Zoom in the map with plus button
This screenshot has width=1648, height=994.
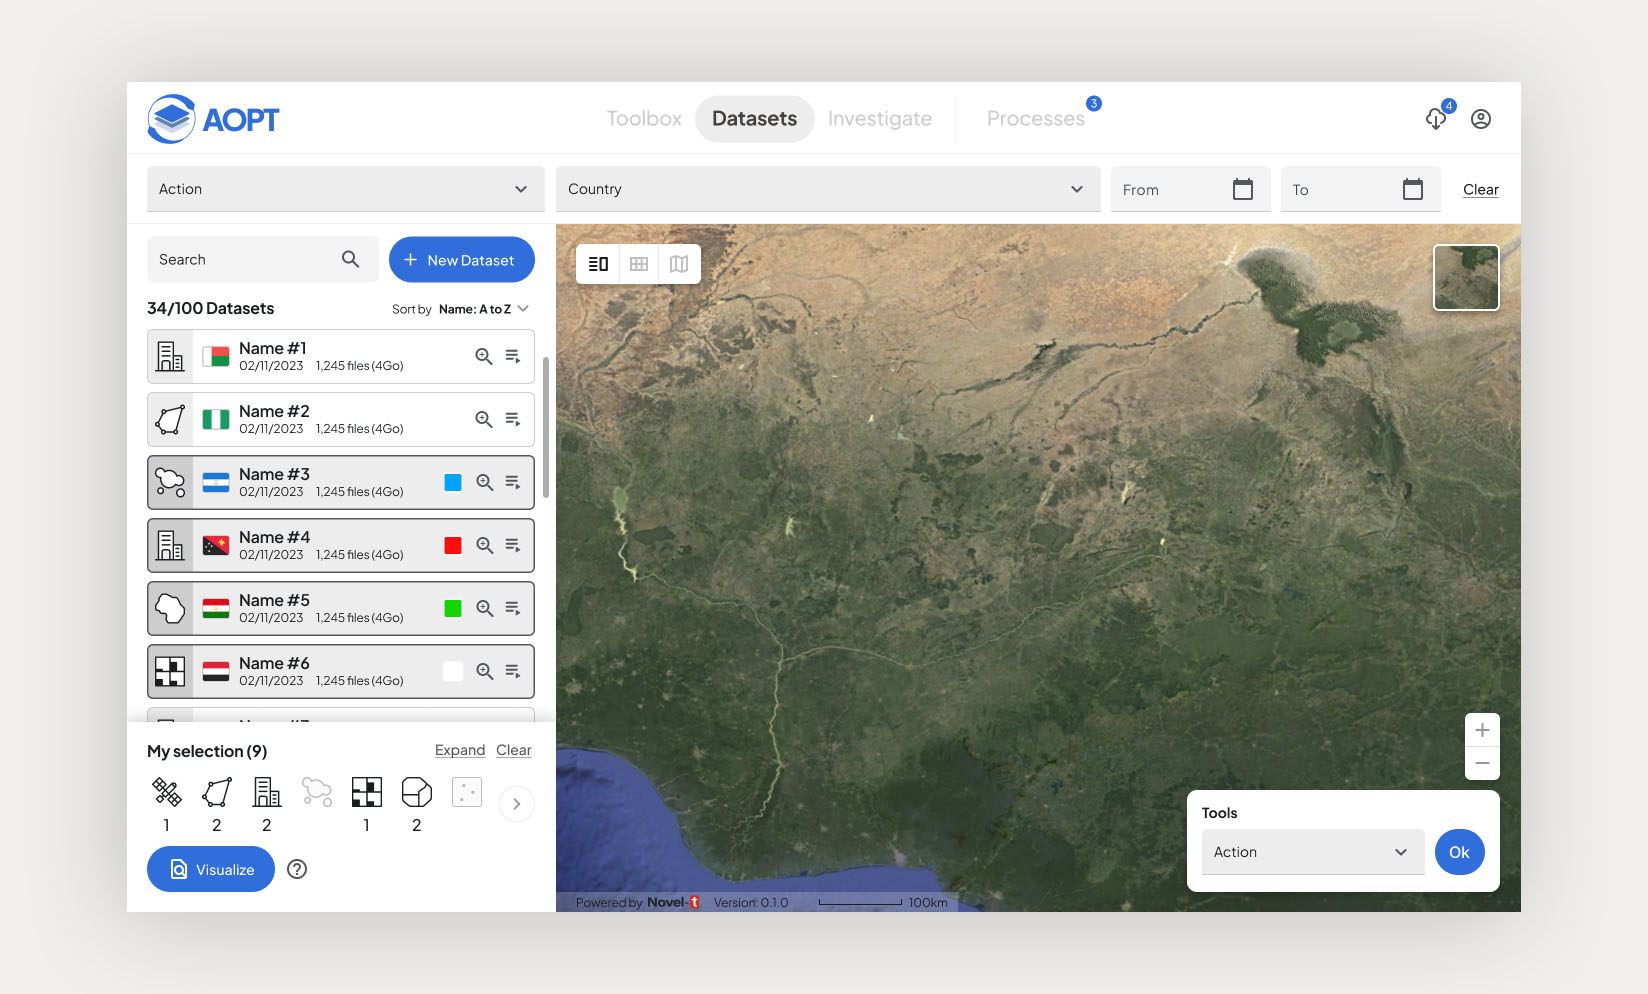click(1482, 730)
